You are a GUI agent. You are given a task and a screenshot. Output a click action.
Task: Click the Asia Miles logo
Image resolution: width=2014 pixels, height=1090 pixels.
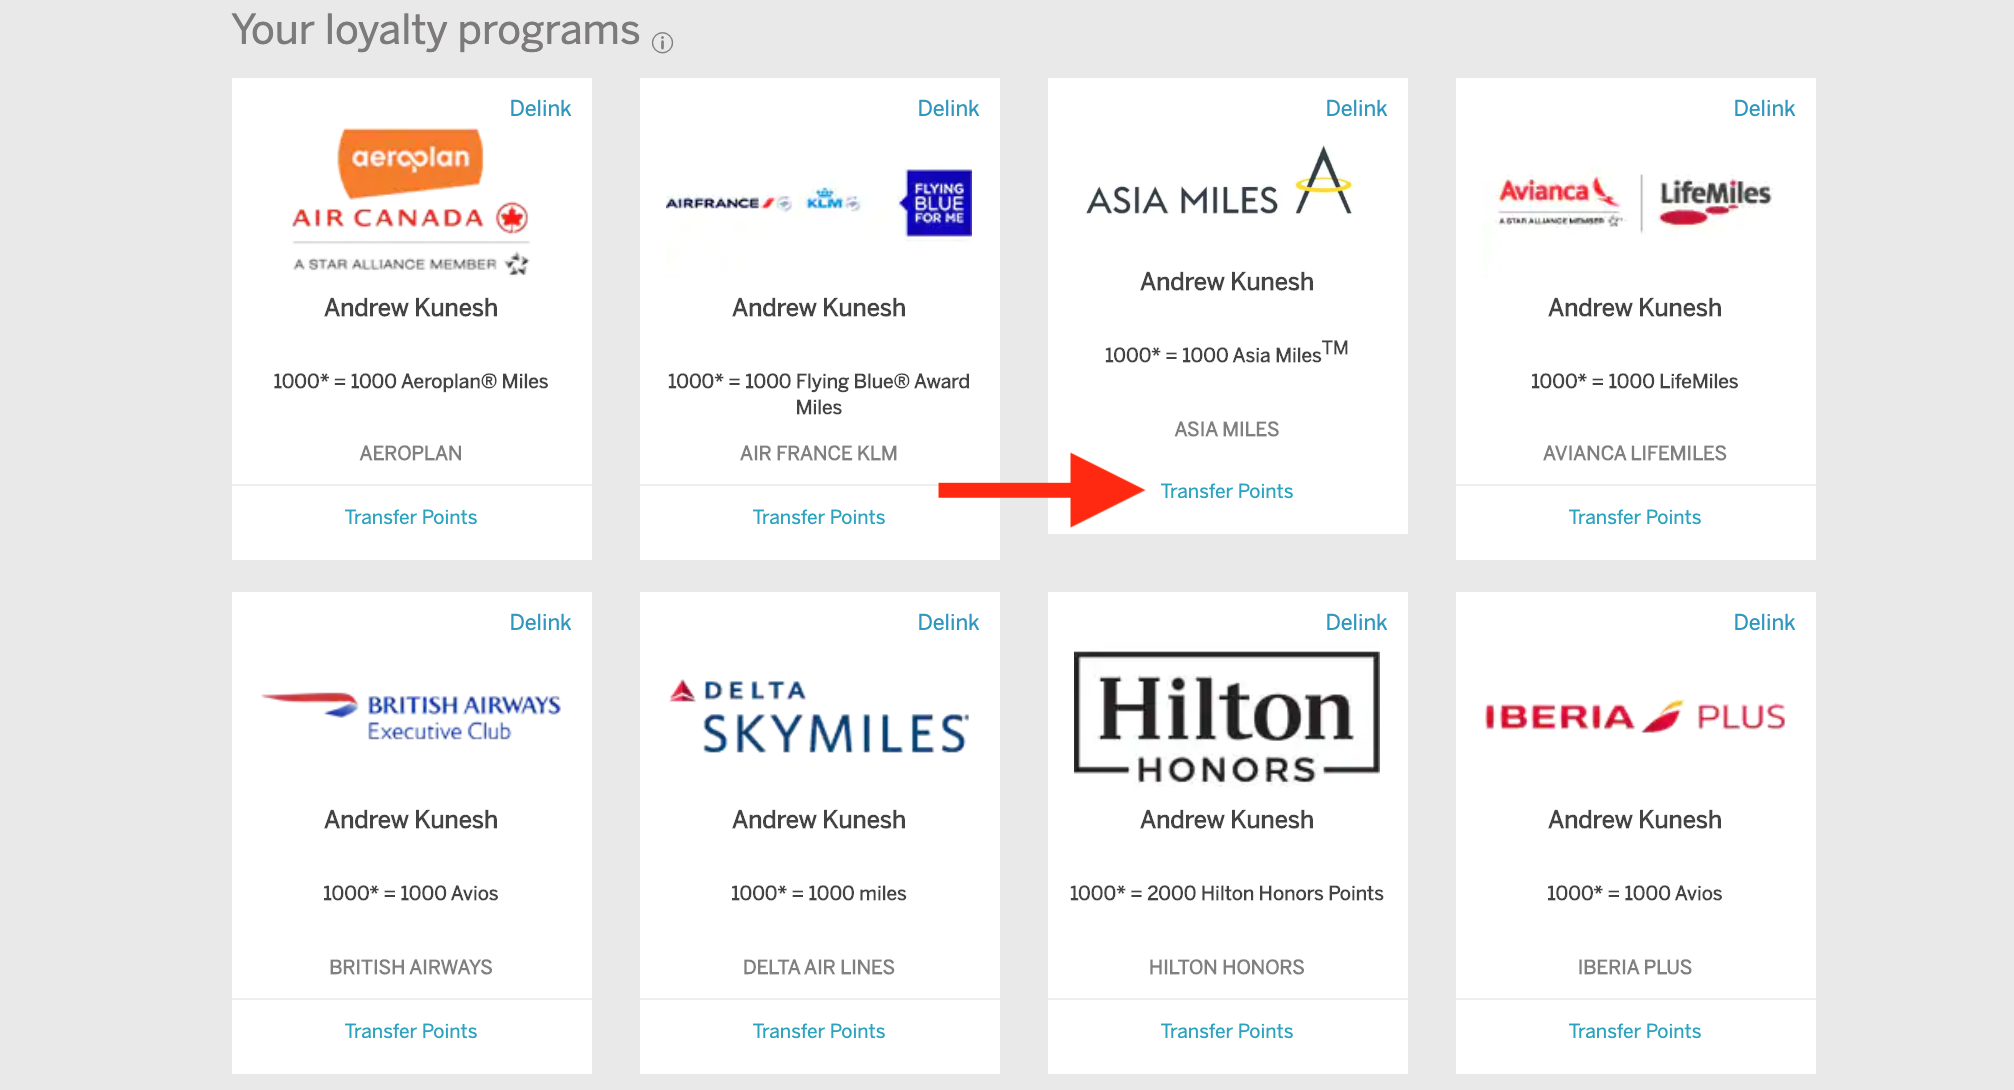1220,183
